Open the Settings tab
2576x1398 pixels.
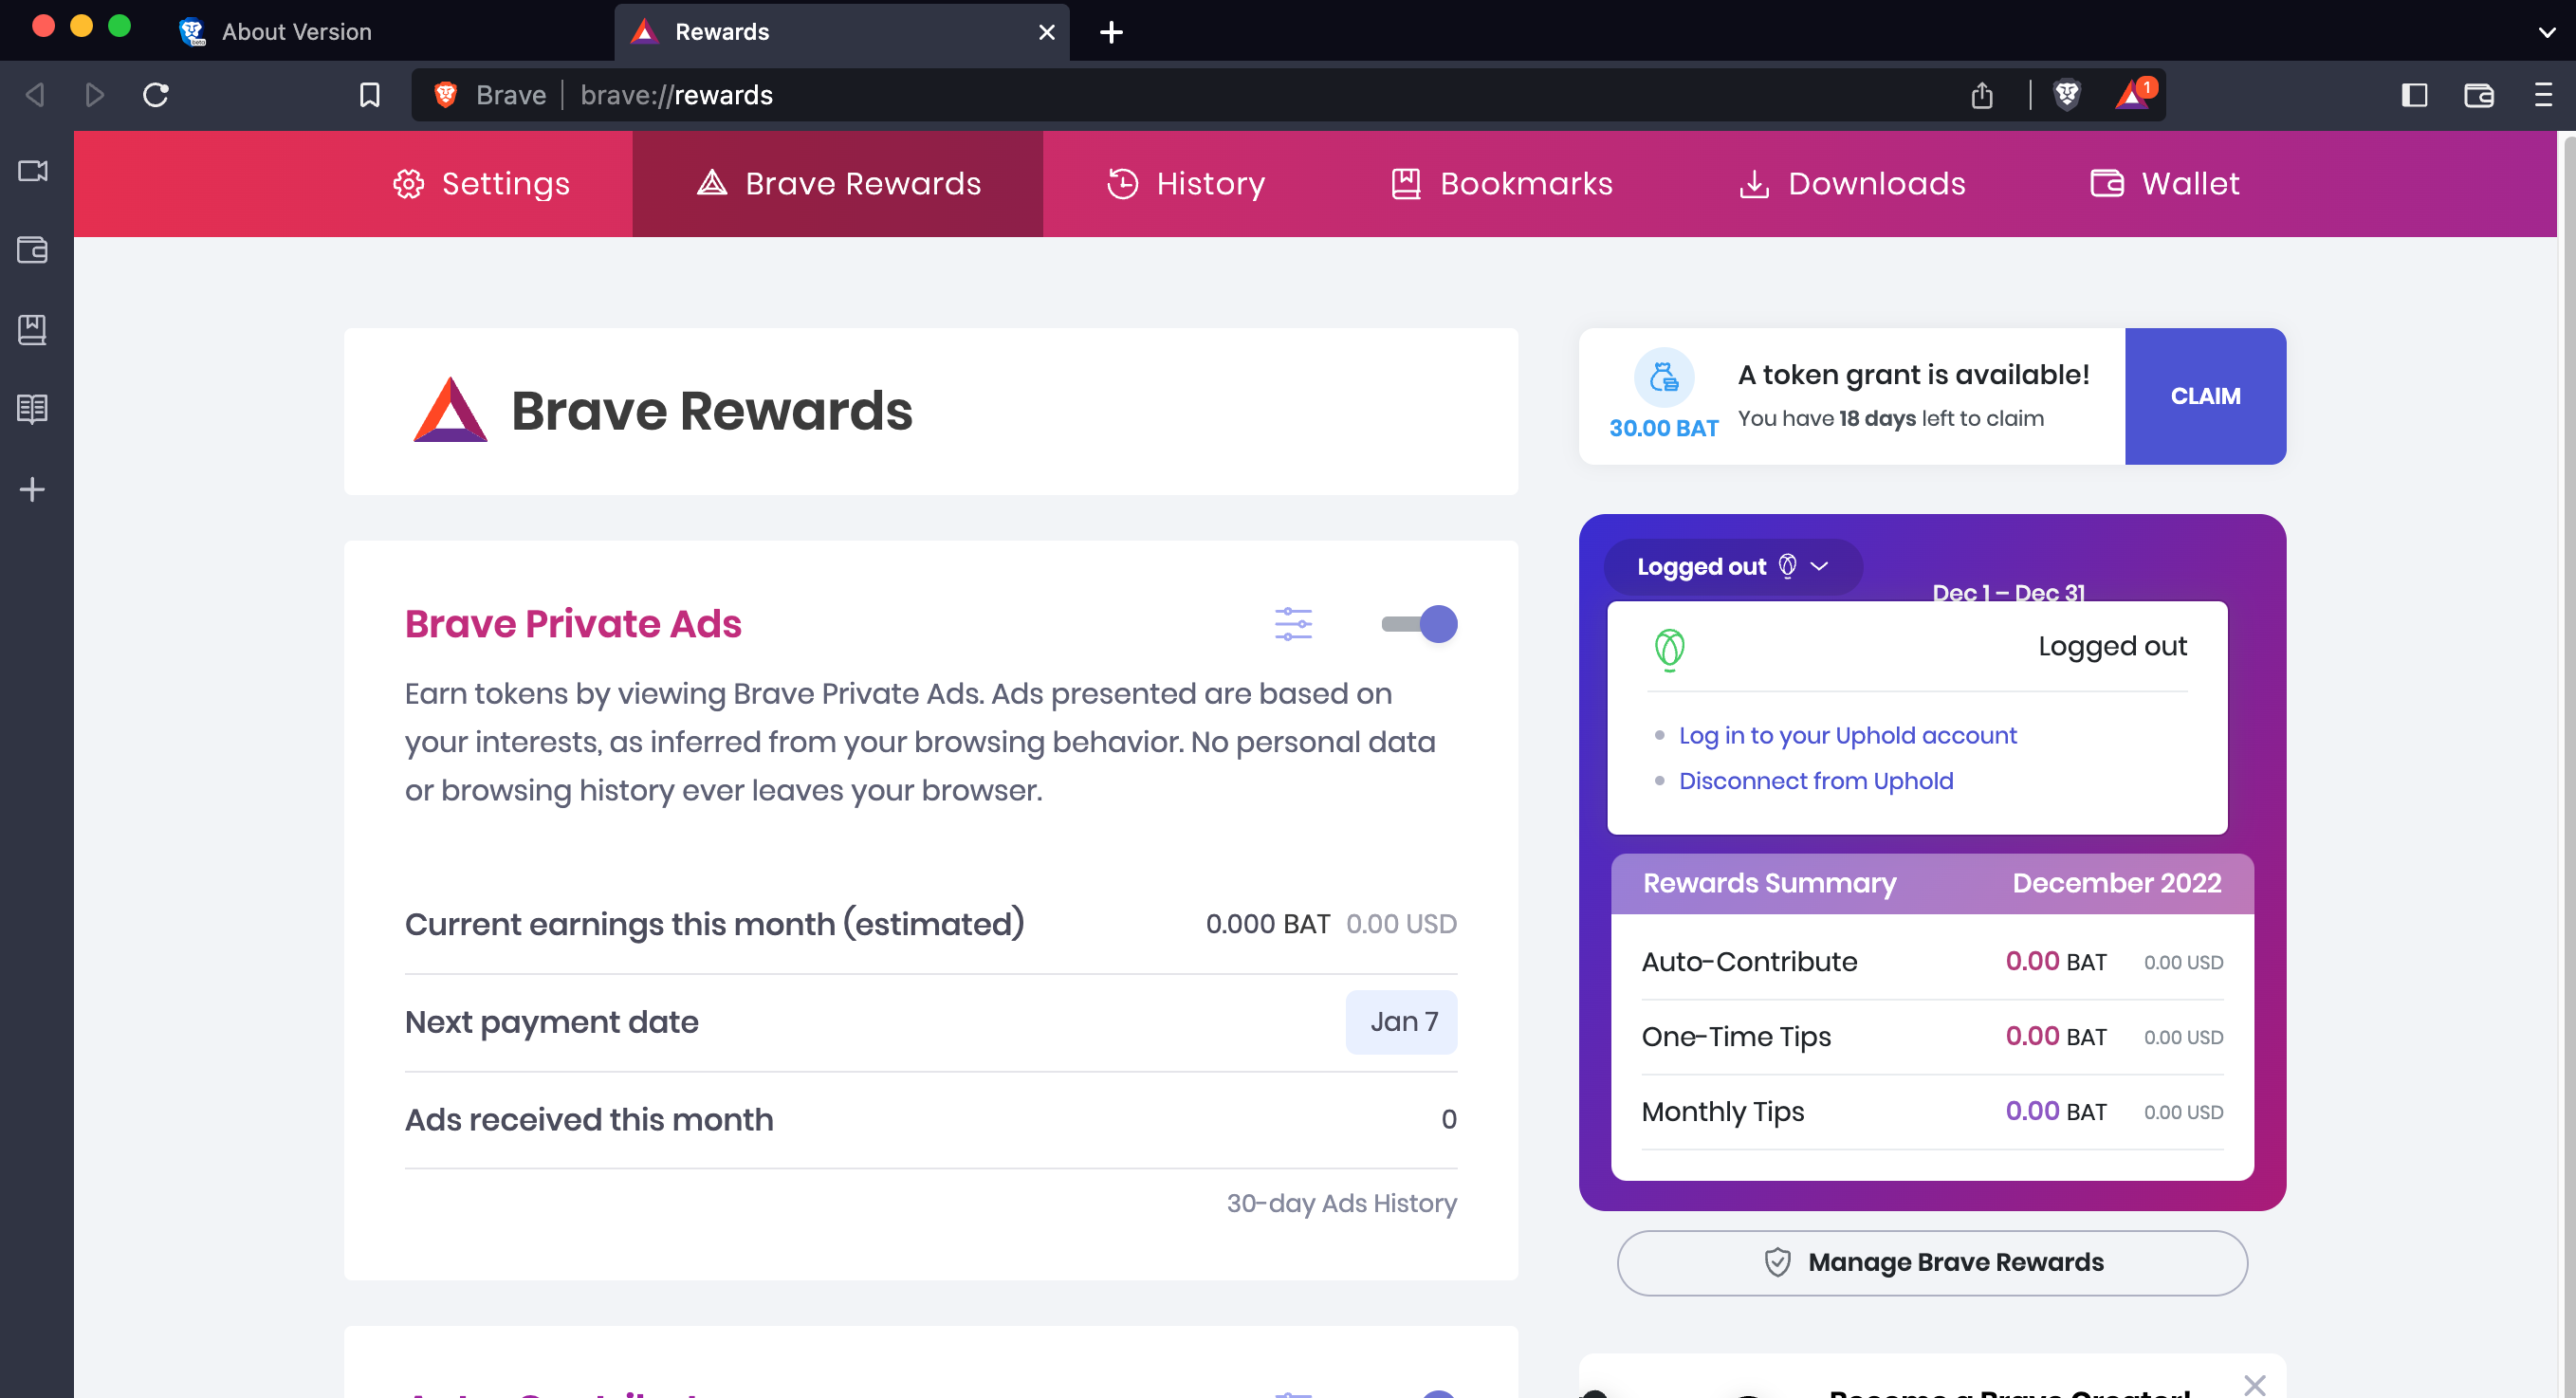pos(481,183)
